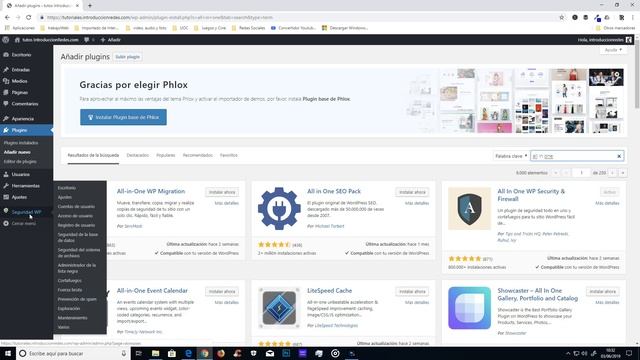Install All in One SEO Pack plugin
The image size is (640, 360).
412,192
